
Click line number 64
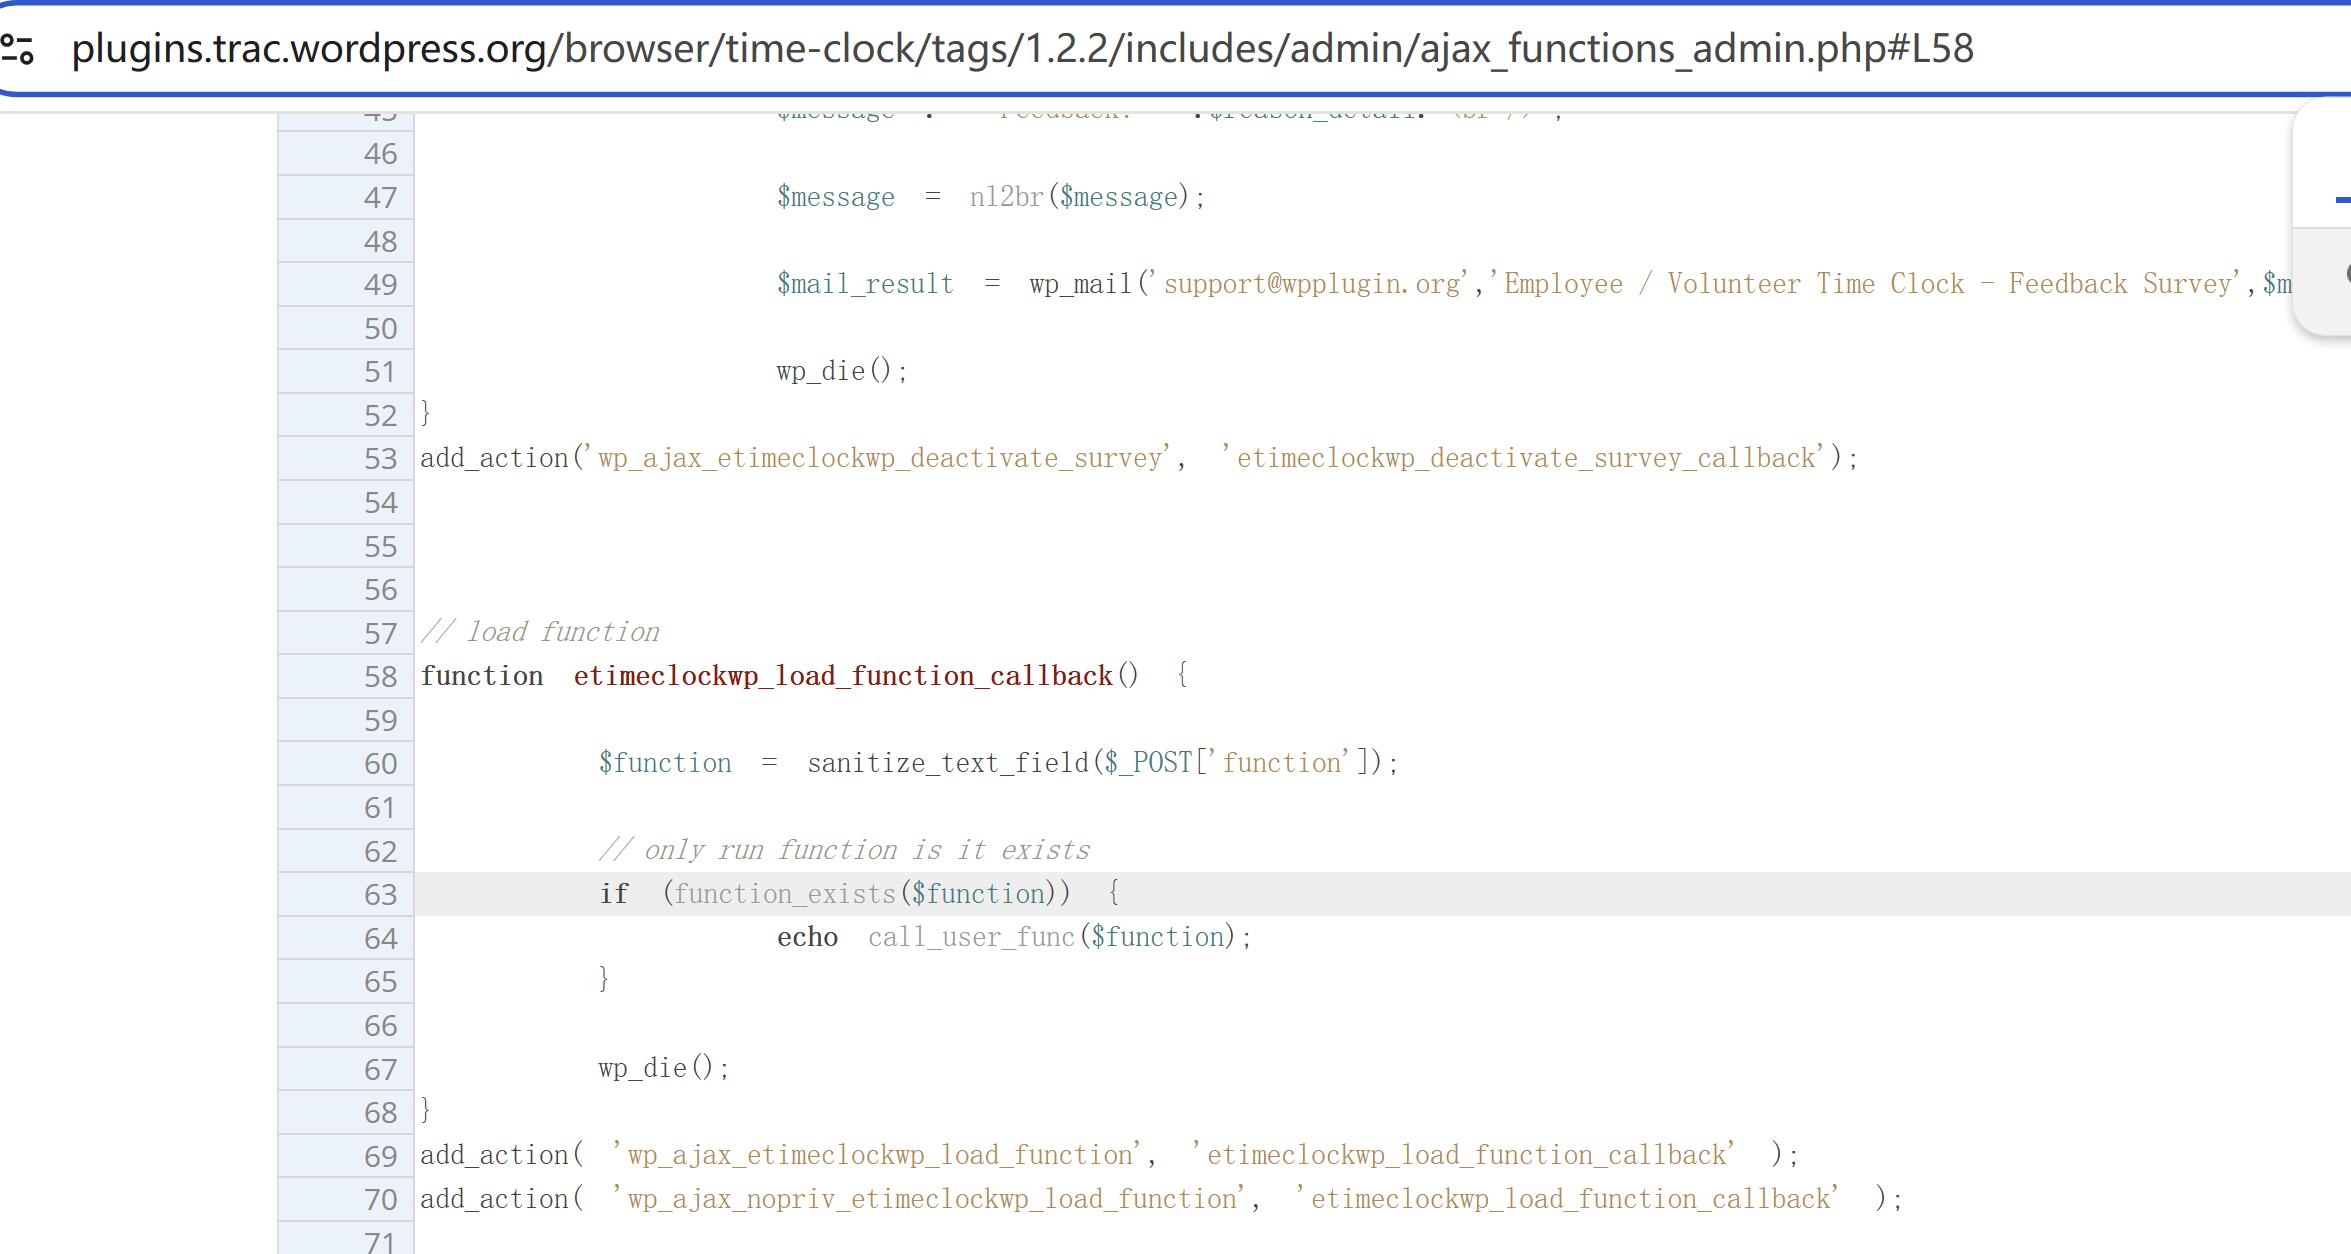(x=380, y=939)
